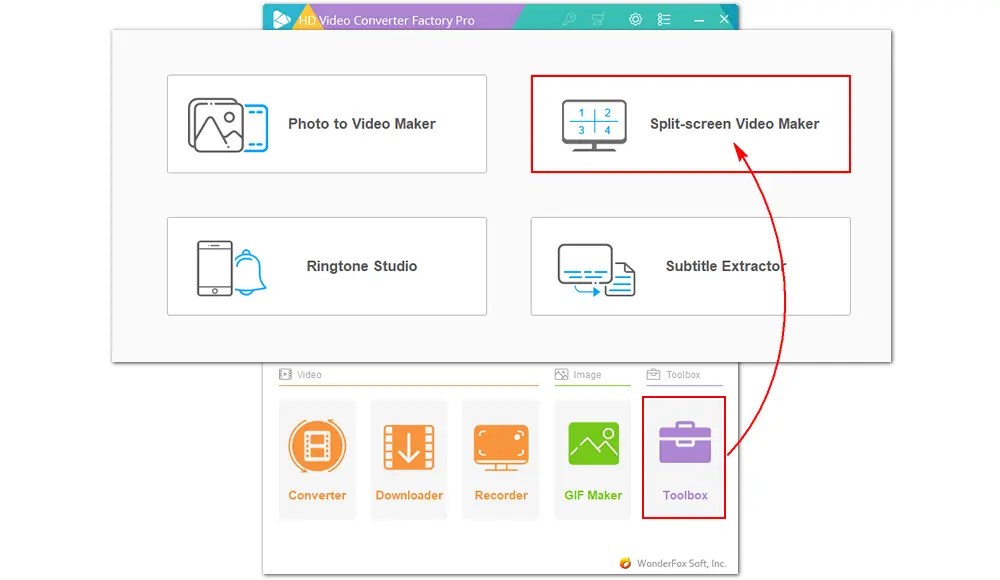Select the Toolbox section header

tap(673, 375)
